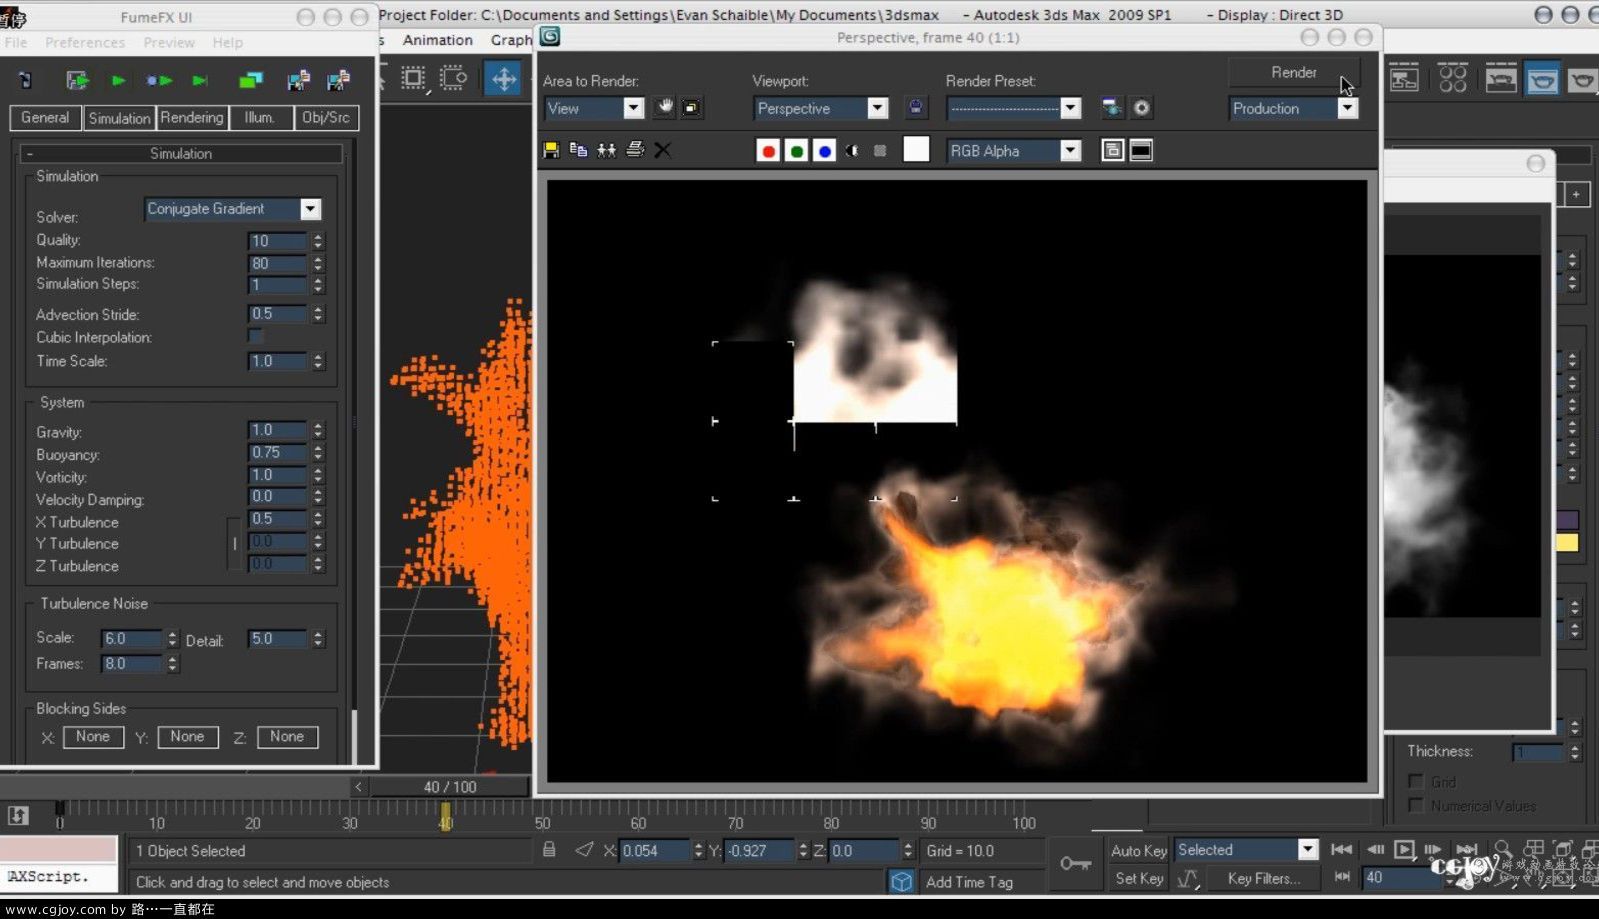
Task: Click Lock to Viewport icon
Action: coord(915,107)
